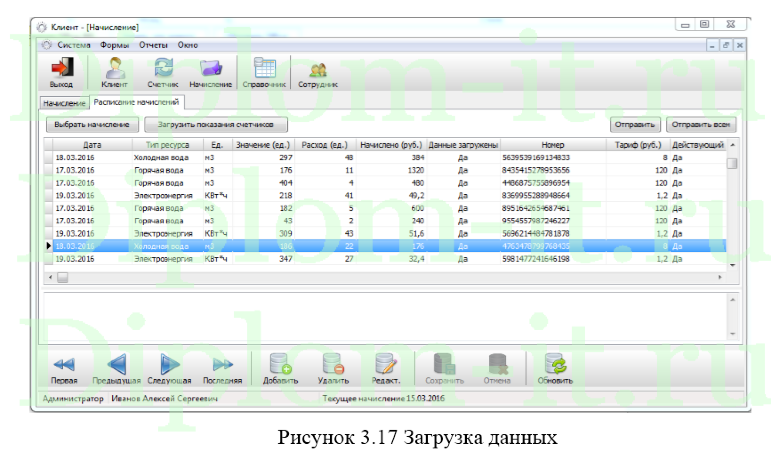Open the Отчеты menu
This screenshot has width=771, height=460.
[153, 45]
